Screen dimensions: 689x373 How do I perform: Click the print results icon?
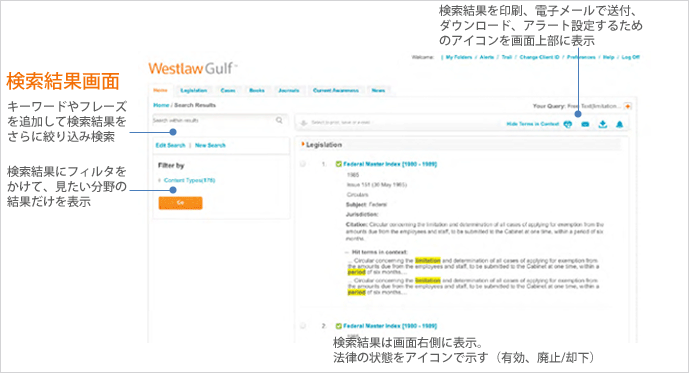click(x=568, y=124)
